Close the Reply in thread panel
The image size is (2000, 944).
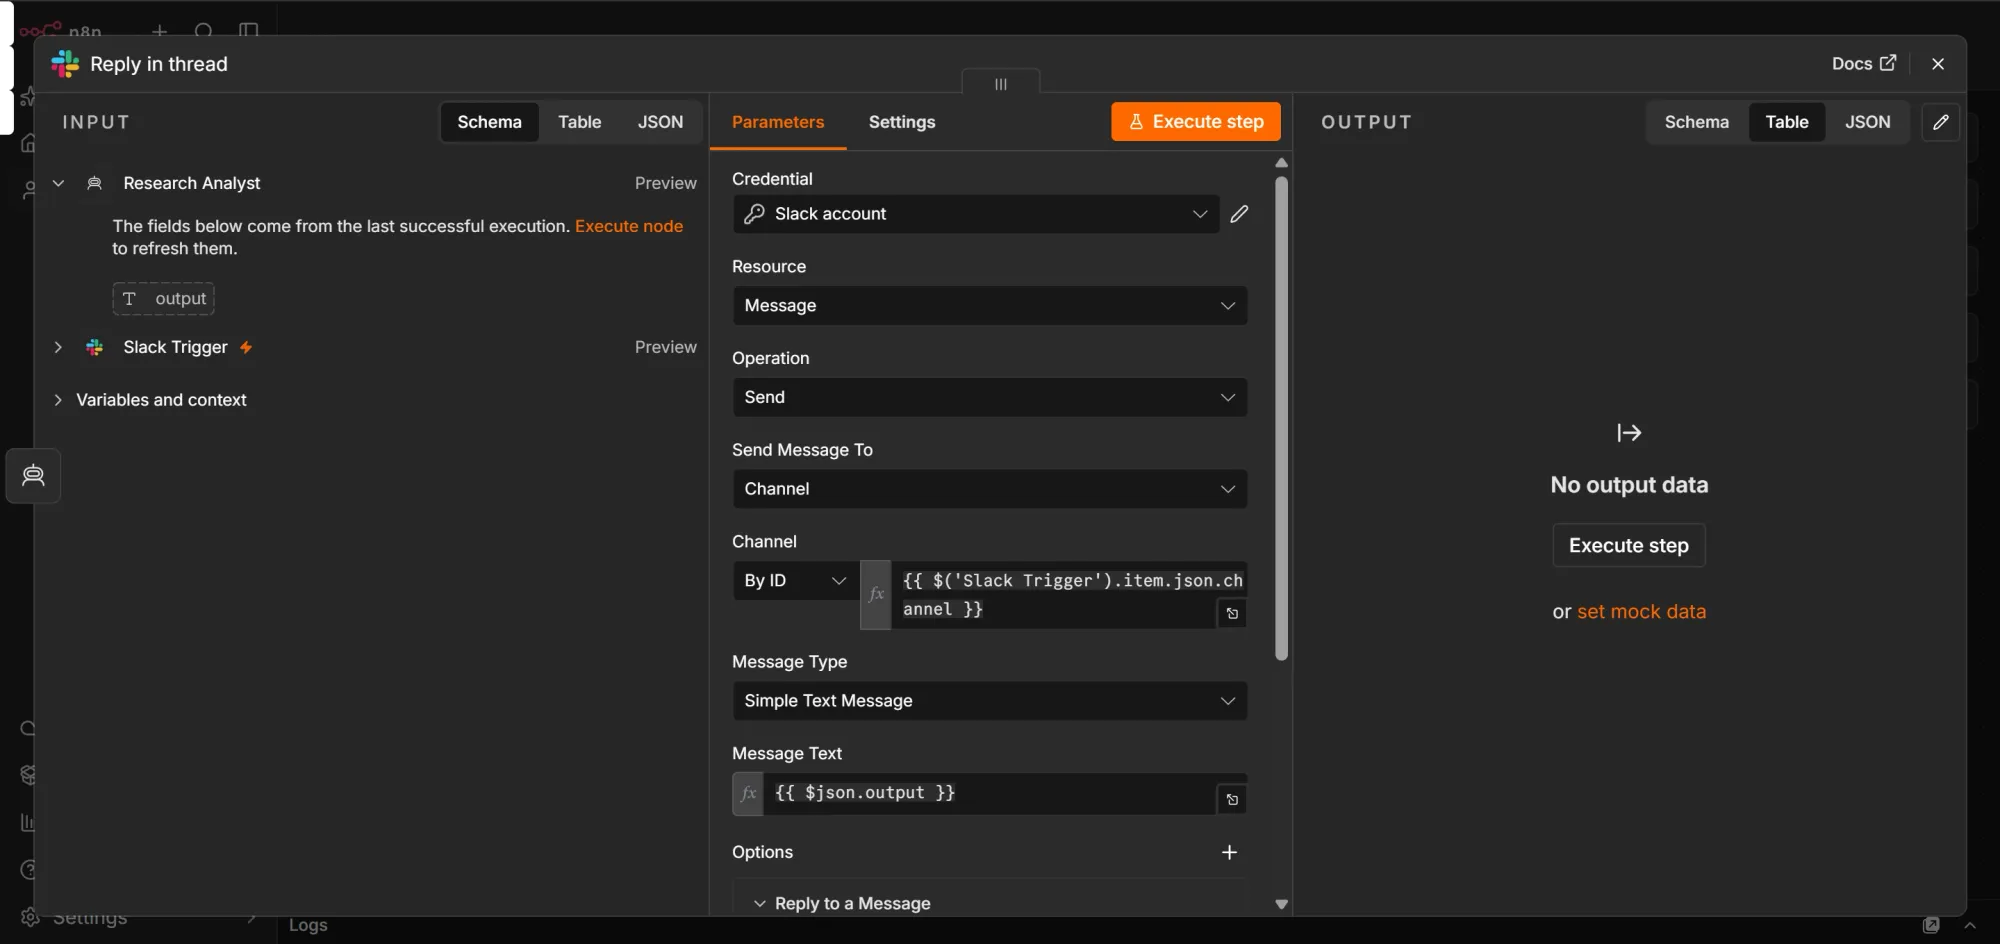(x=1938, y=63)
